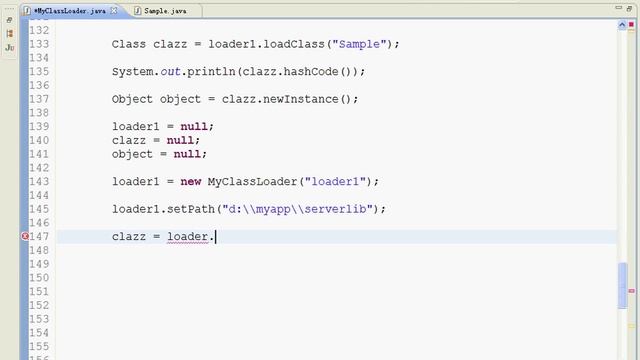Viewport: 640px width, 360px height.
Task: Close the MyClassLoader.java tab
Action: click(114, 11)
